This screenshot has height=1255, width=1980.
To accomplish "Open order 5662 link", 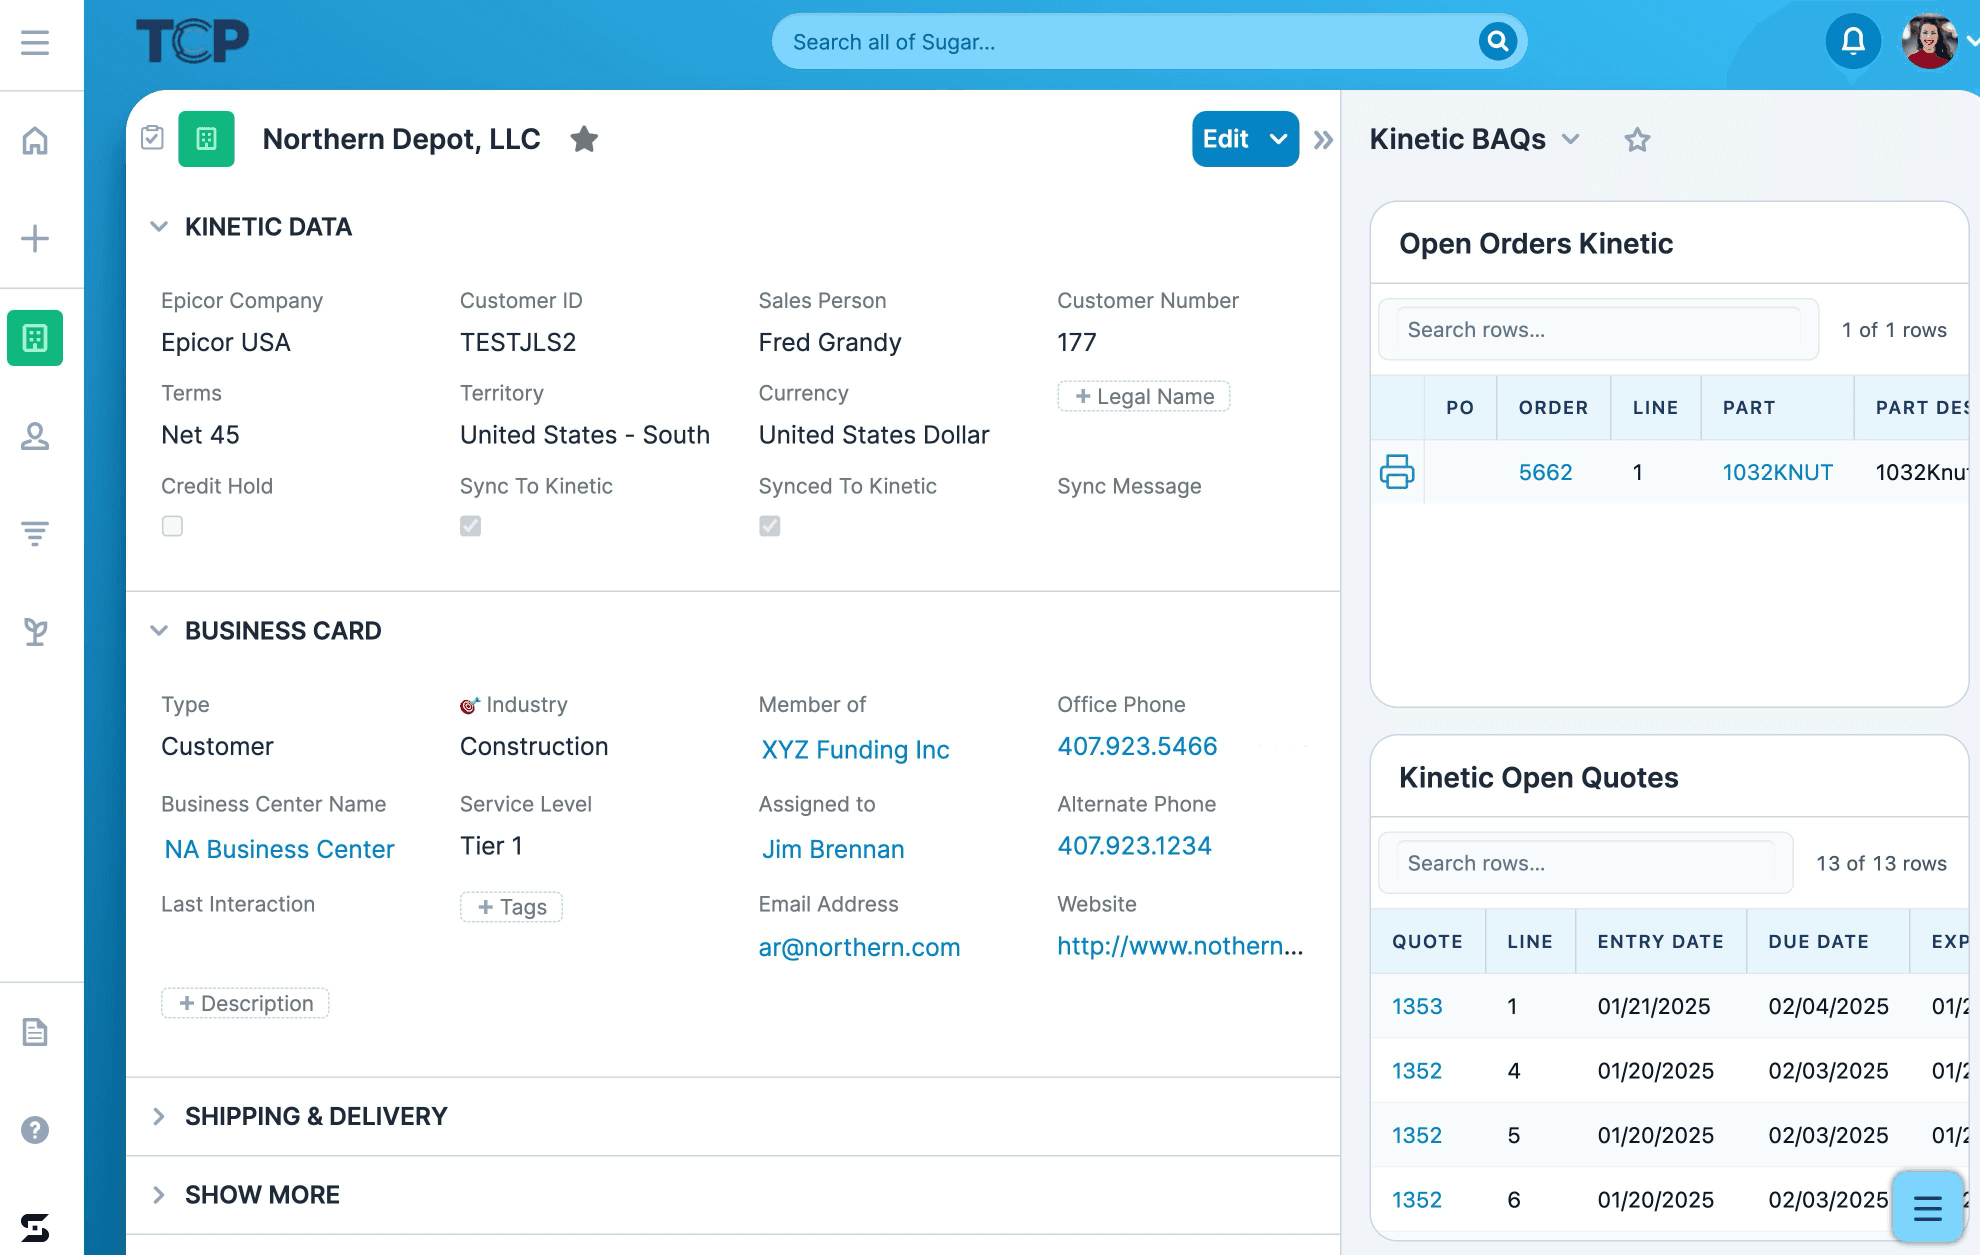I will point(1545,472).
